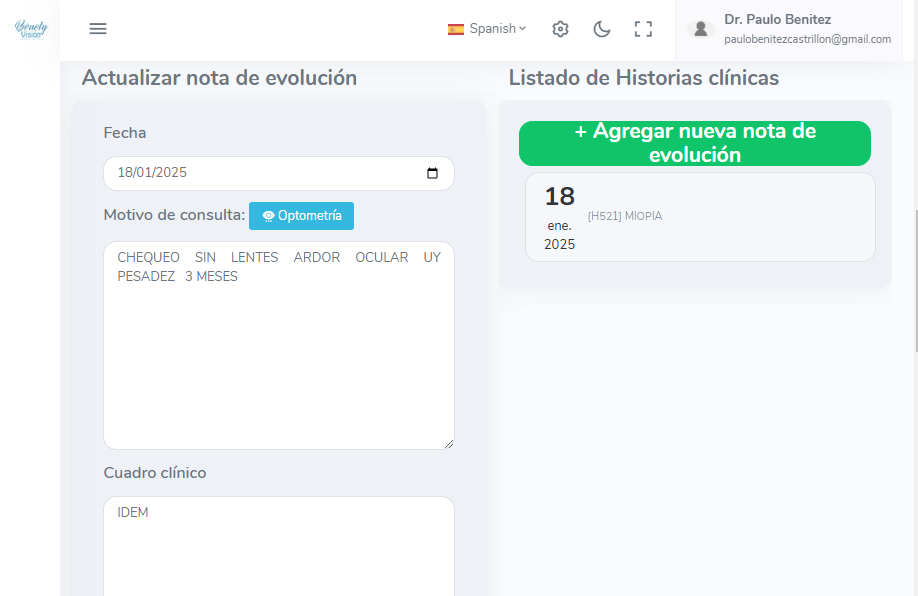
Task: Open the calendar picker in Fecha field
Action: coord(432,173)
